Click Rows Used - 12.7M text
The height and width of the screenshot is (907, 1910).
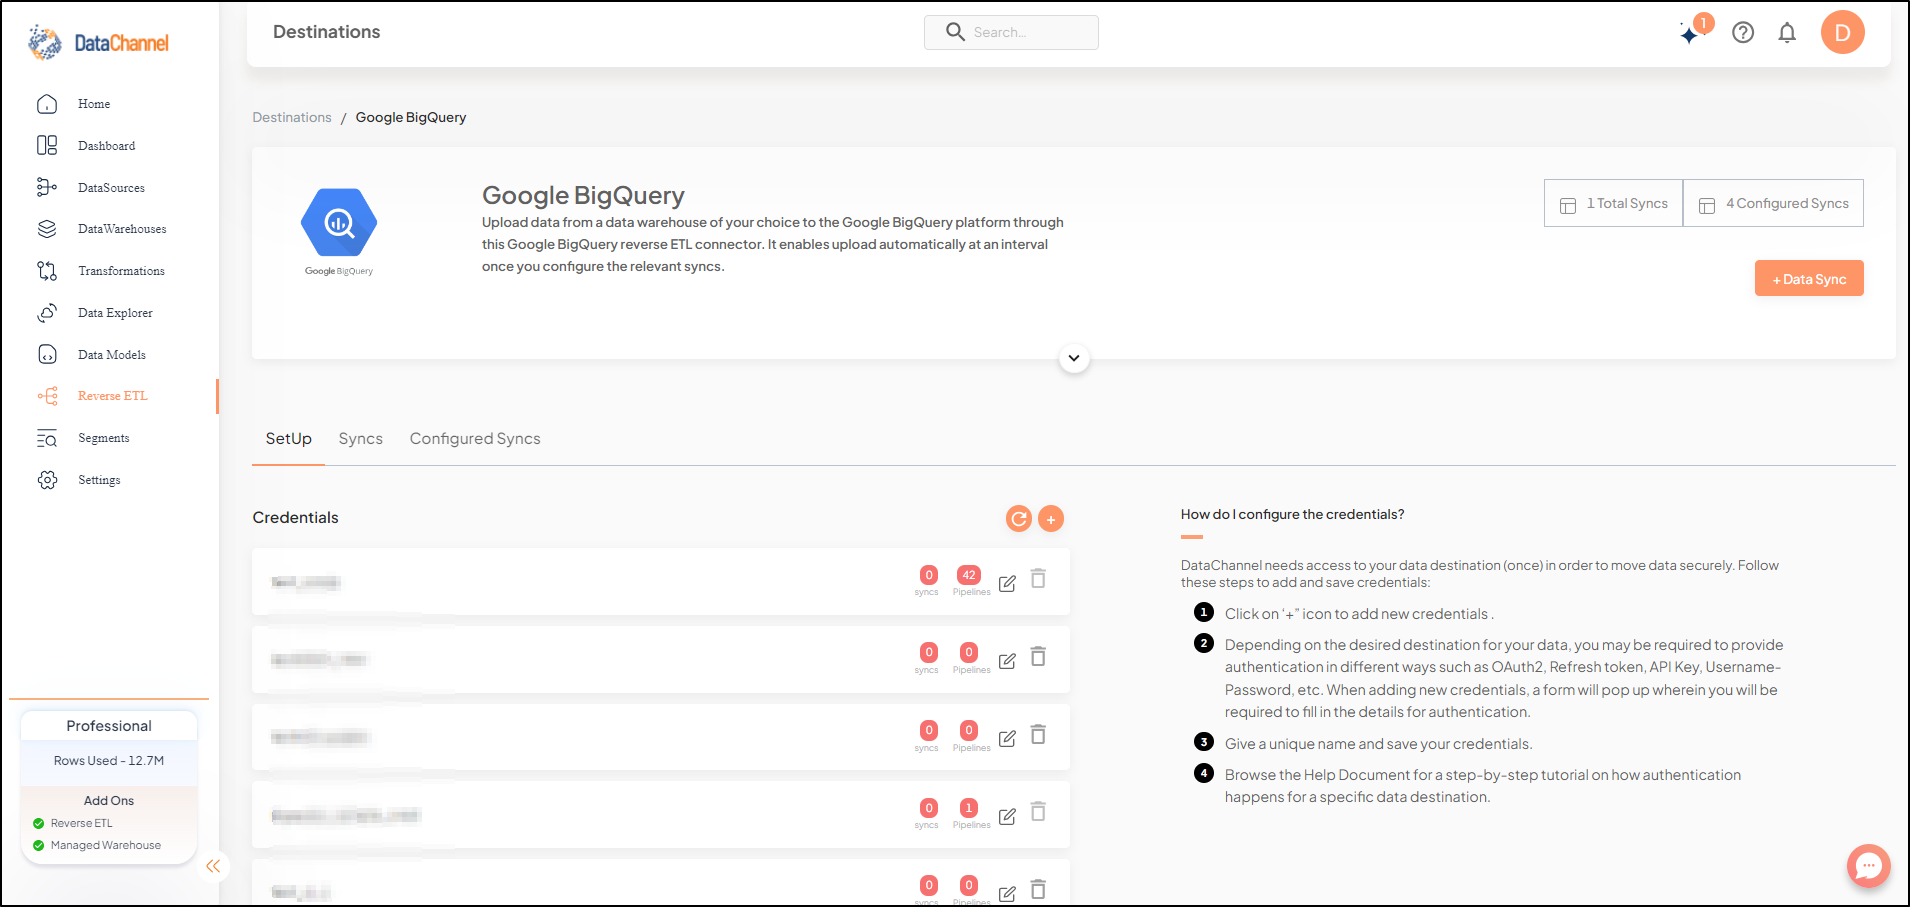pos(109,761)
